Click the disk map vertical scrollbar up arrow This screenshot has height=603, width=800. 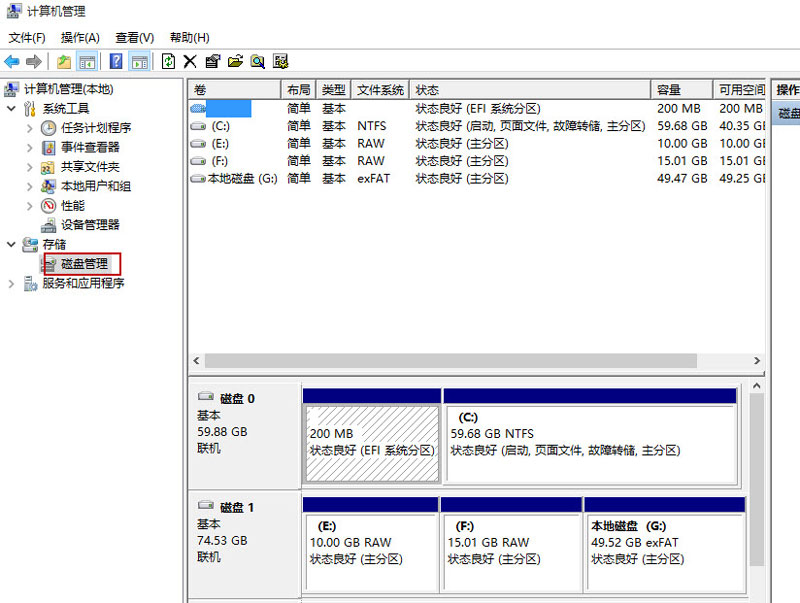(757, 386)
